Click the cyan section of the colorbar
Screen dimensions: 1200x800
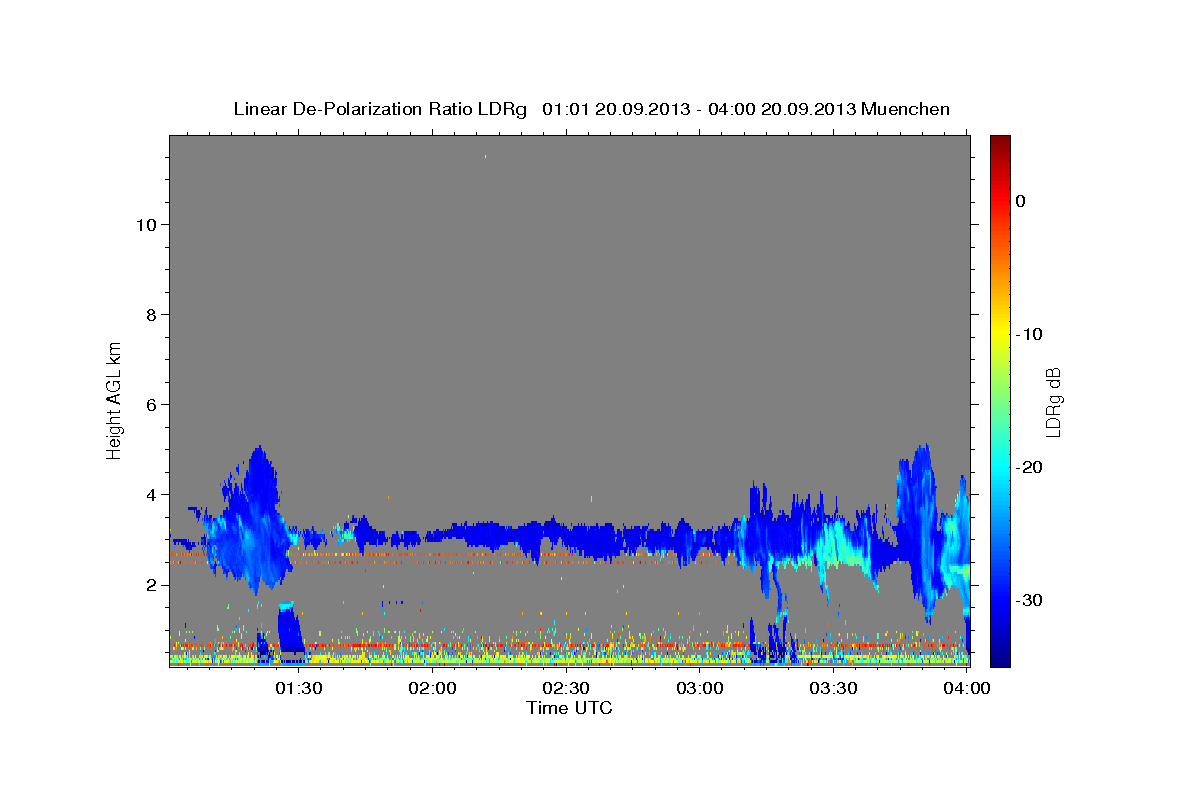tap(999, 467)
